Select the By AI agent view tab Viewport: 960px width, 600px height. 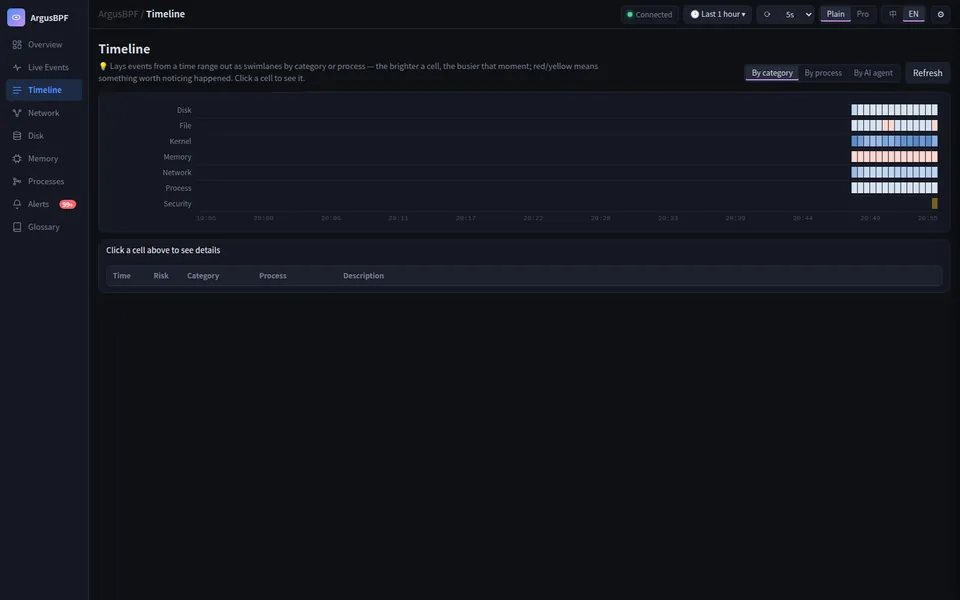[x=873, y=73]
